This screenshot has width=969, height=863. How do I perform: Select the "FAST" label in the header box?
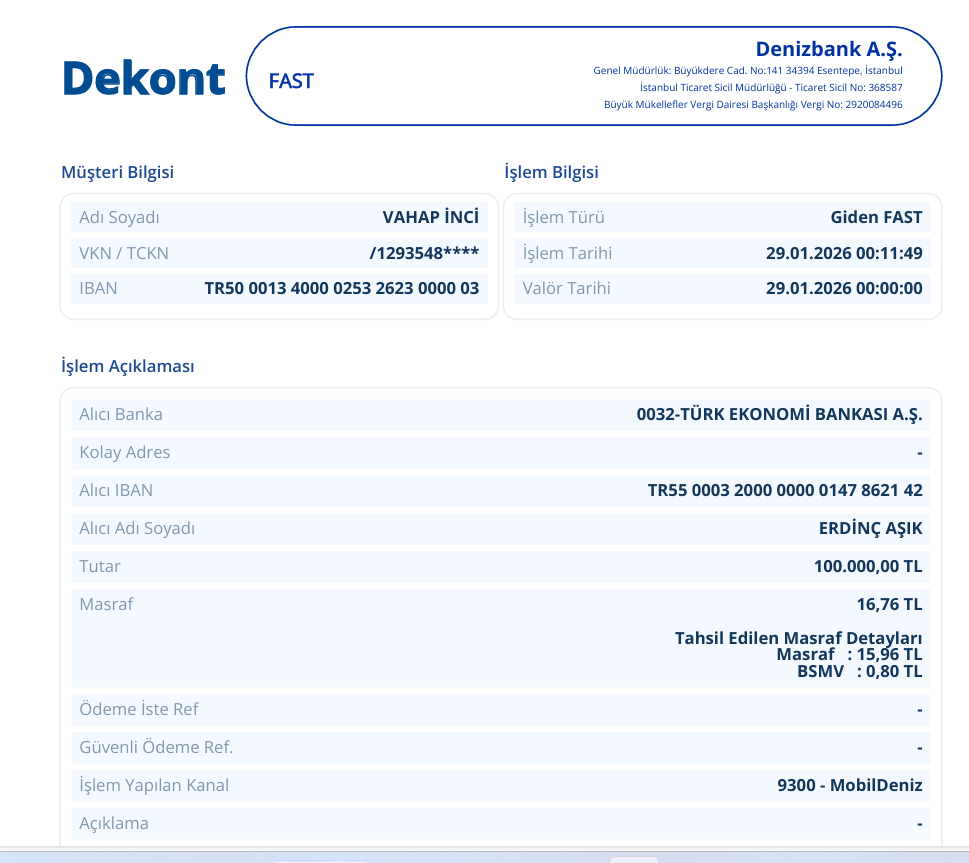pos(291,81)
